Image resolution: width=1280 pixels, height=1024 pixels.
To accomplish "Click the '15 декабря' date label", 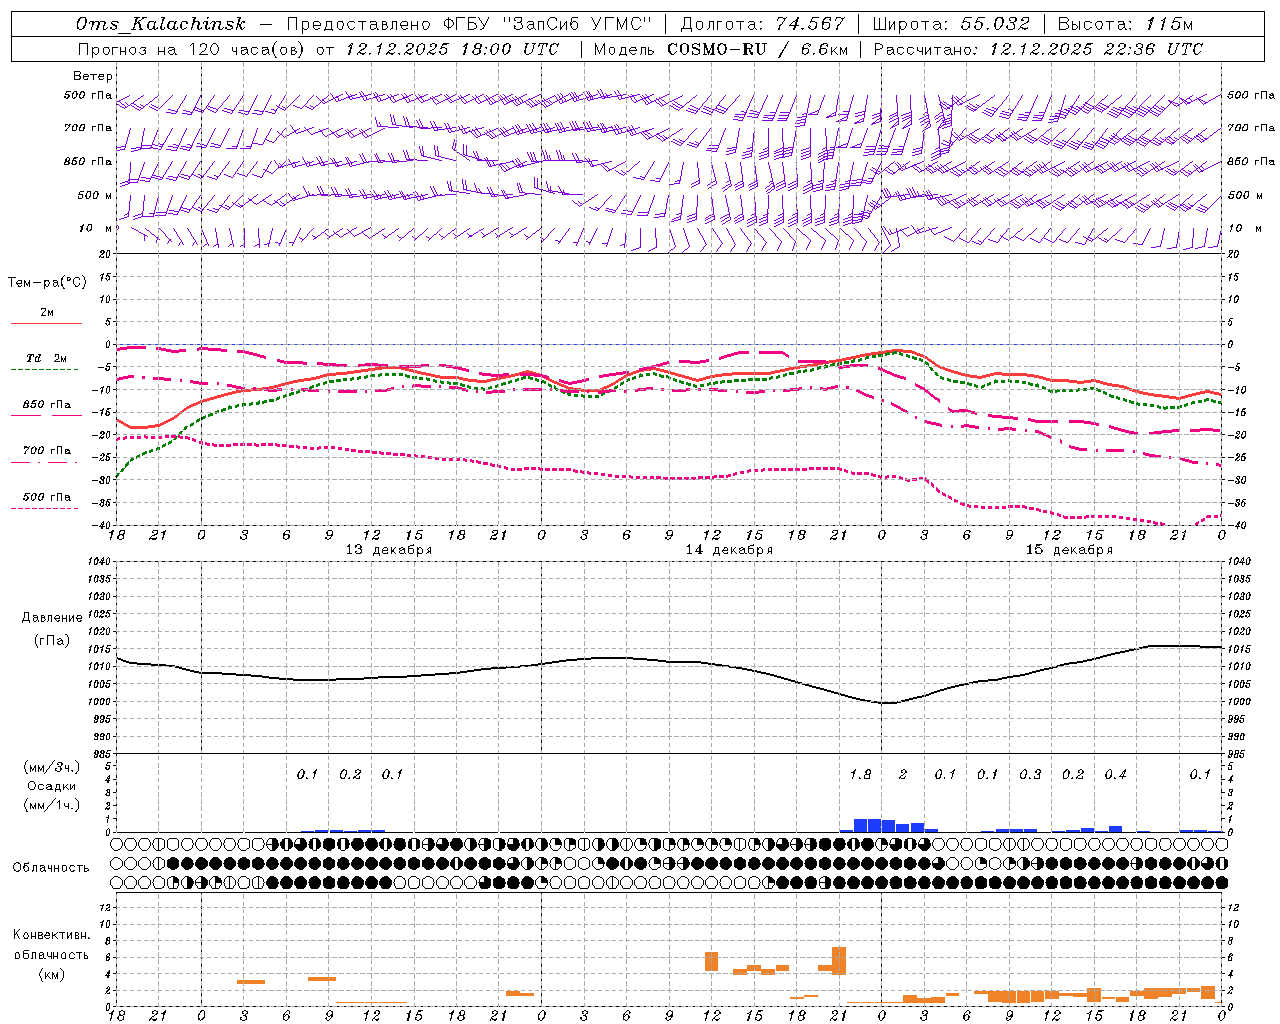I will (x=1069, y=550).
